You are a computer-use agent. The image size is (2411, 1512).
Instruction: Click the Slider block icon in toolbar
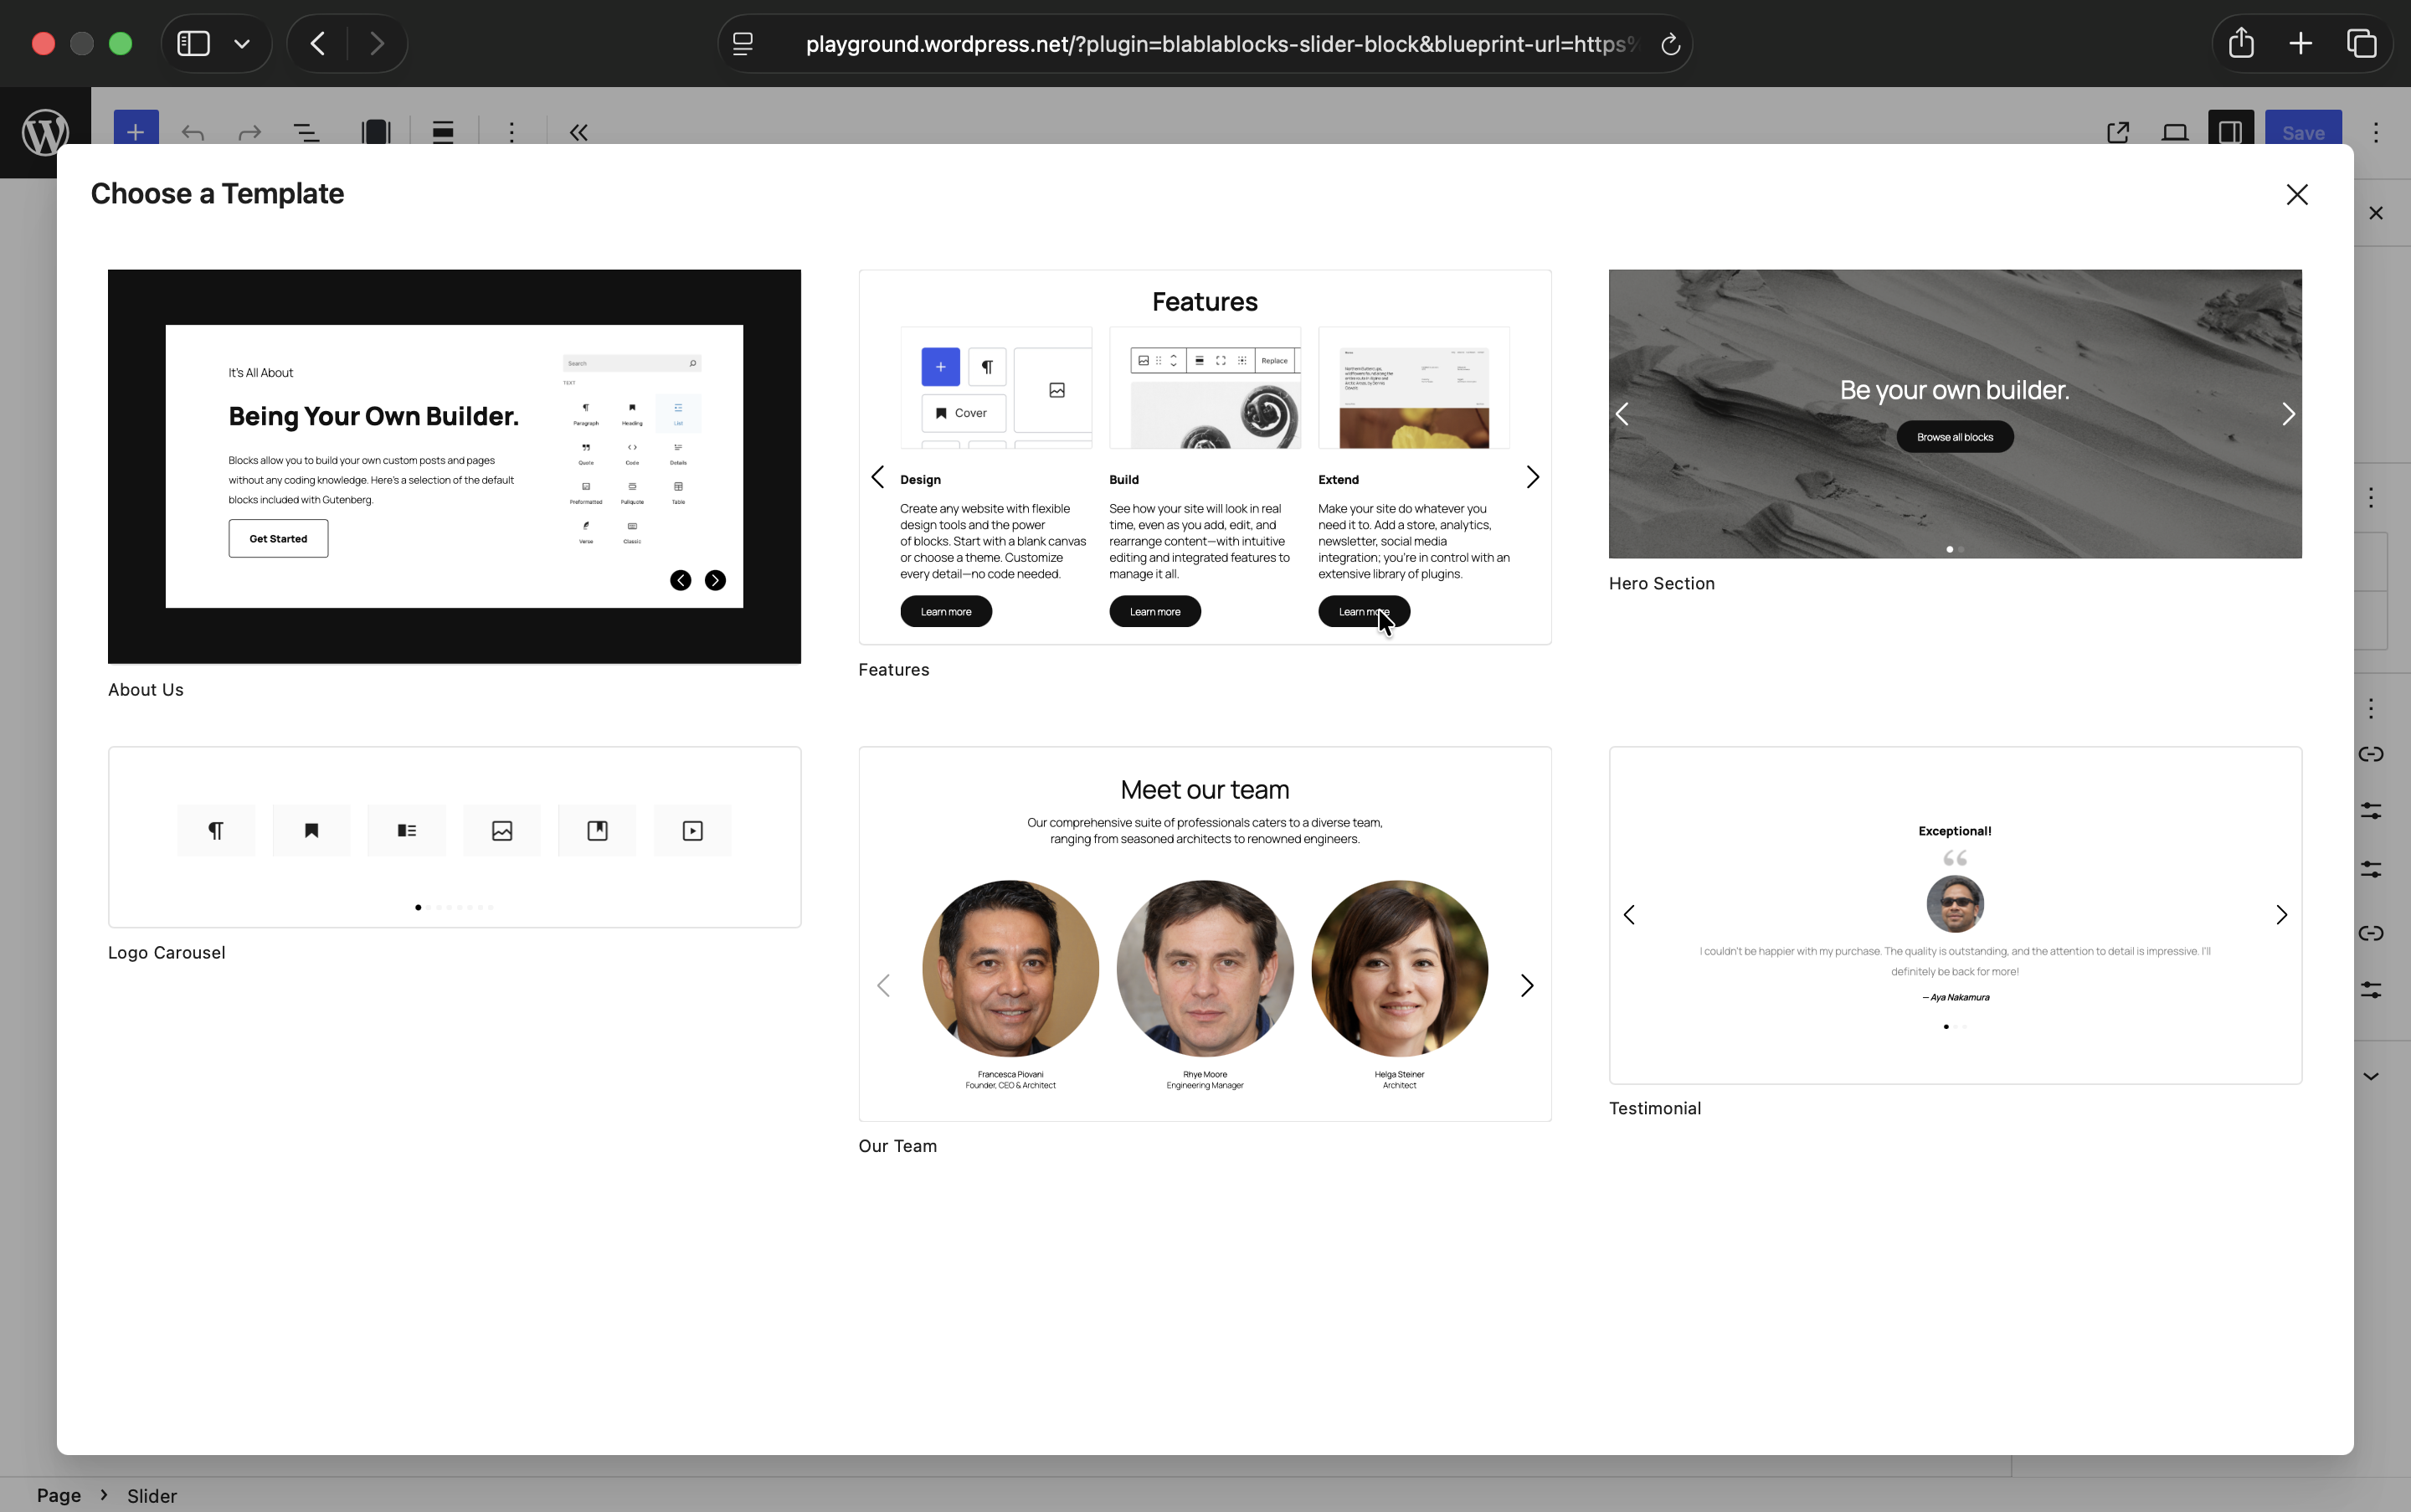point(376,132)
